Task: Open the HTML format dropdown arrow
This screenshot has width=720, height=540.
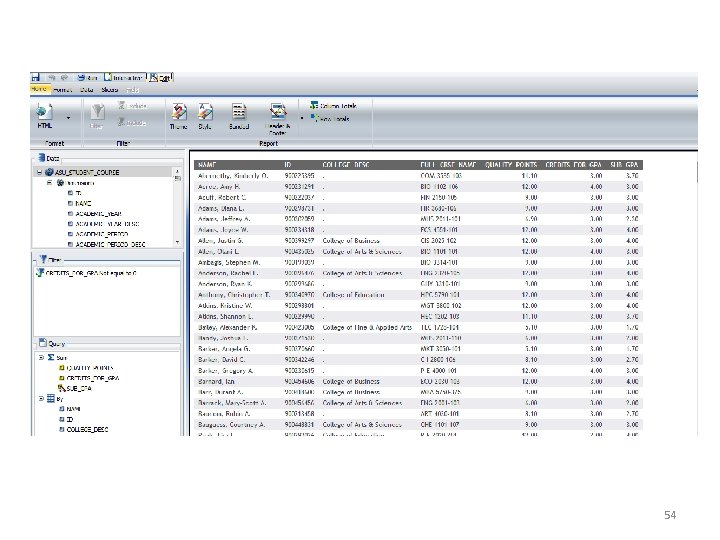Action: click(68, 118)
